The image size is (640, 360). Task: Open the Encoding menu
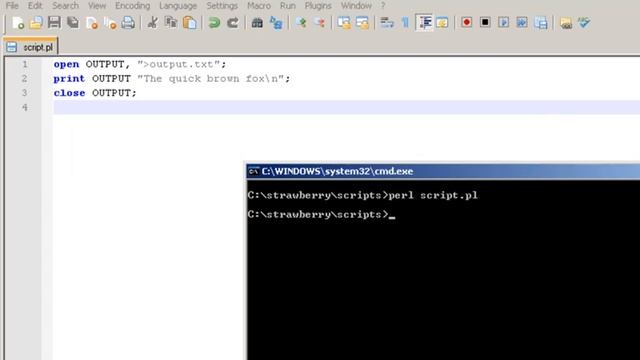tap(133, 6)
